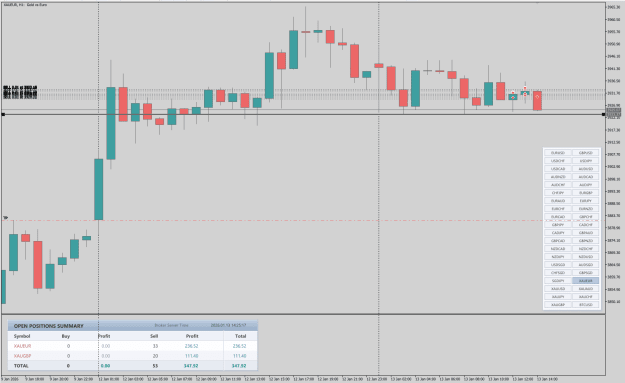Image resolution: width=625 pixels, height=383 pixels.
Task: Click 236.52 in the Total column
Action: [x=239, y=346]
